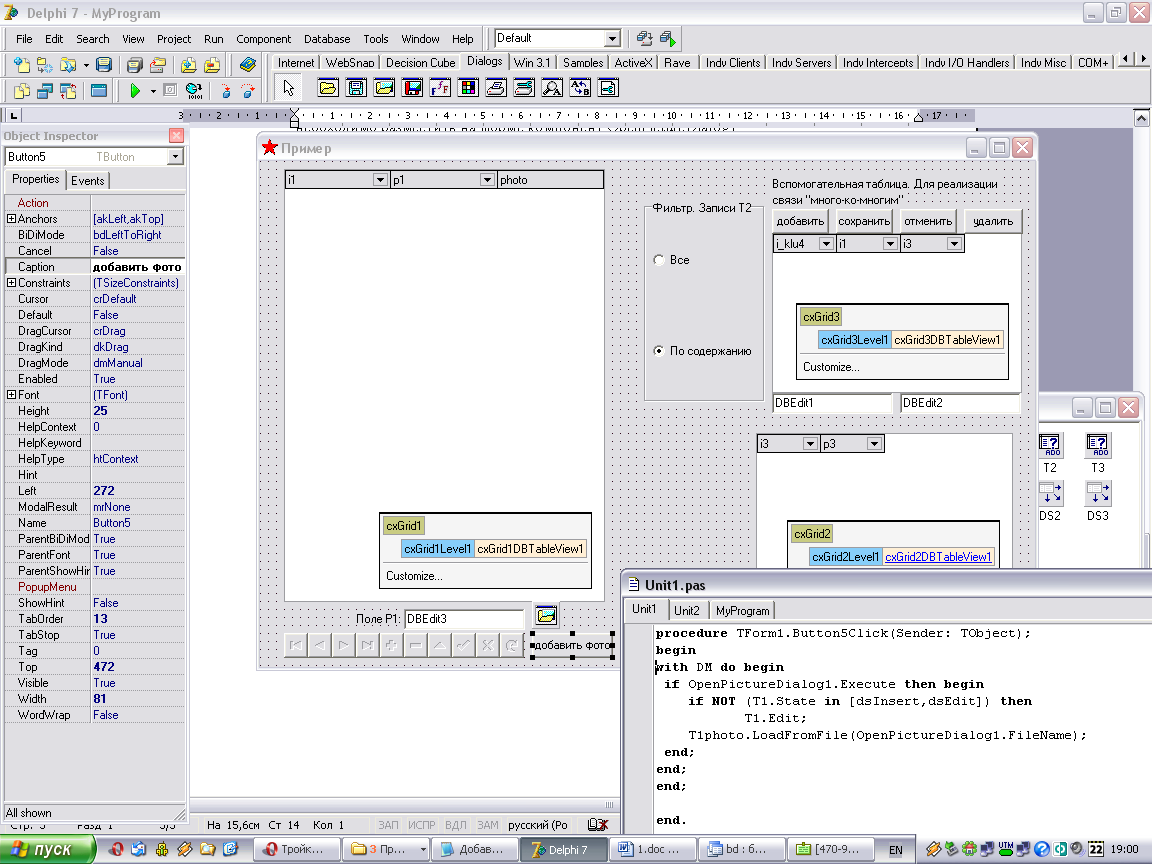Select ColorDialog component in palette
This screenshot has height=864, width=1152.
tap(468, 88)
